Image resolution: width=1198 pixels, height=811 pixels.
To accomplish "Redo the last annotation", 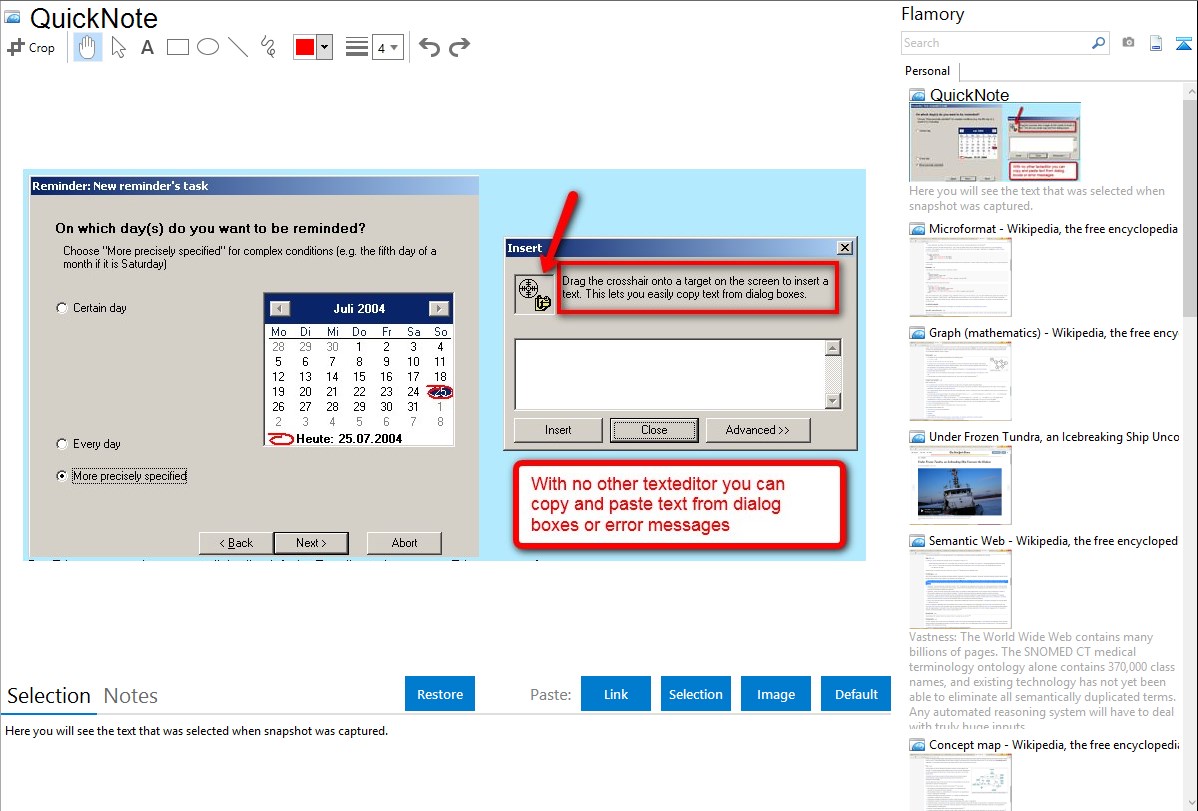I will click(x=459, y=47).
